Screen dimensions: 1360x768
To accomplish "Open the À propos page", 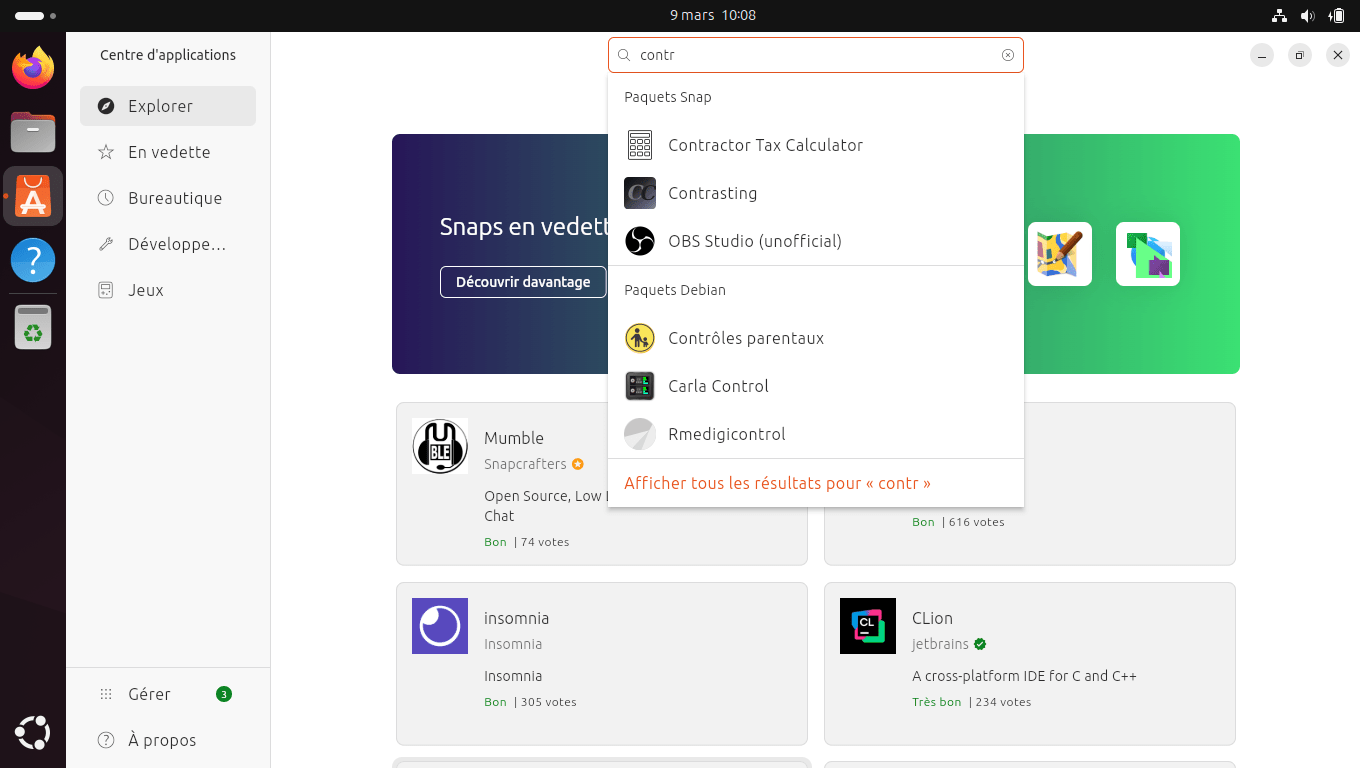I will click(x=168, y=740).
